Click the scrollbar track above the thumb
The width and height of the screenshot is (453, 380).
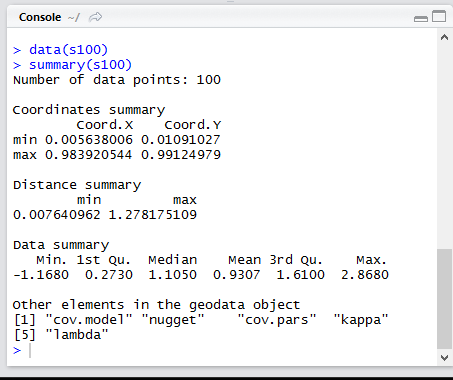[x=444, y=145]
